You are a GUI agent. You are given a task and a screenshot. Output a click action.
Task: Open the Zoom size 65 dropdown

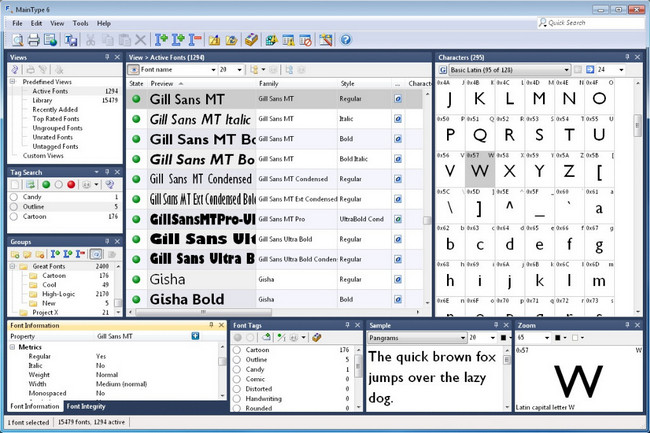pyautogui.click(x=547, y=338)
